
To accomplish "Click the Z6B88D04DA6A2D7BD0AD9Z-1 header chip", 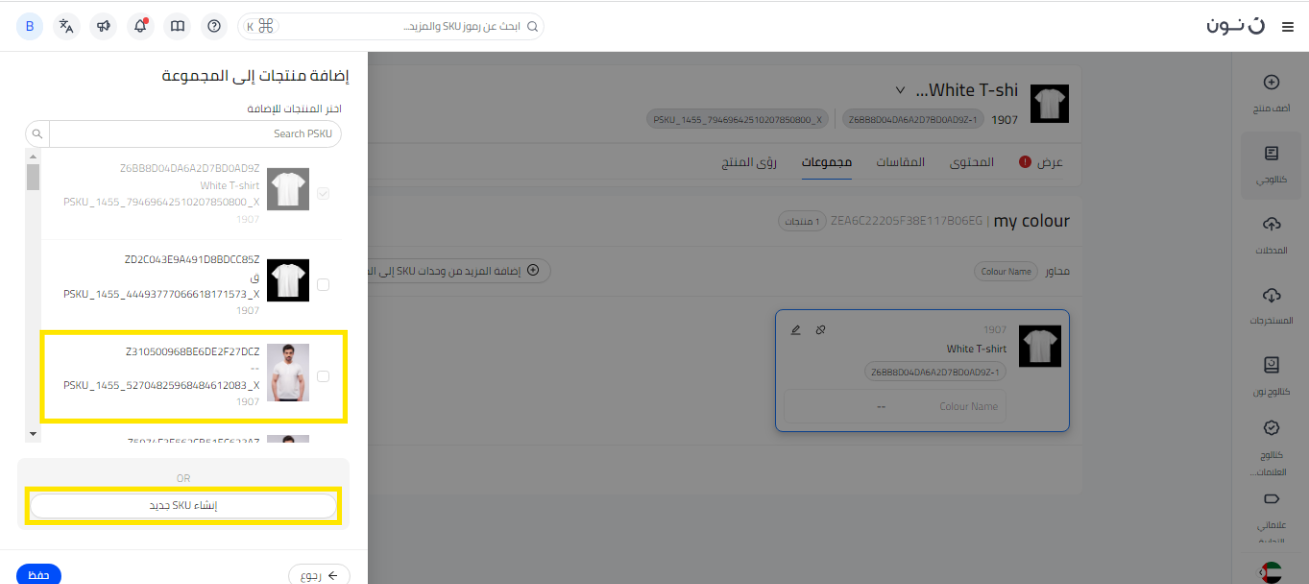I will [x=912, y=119].
